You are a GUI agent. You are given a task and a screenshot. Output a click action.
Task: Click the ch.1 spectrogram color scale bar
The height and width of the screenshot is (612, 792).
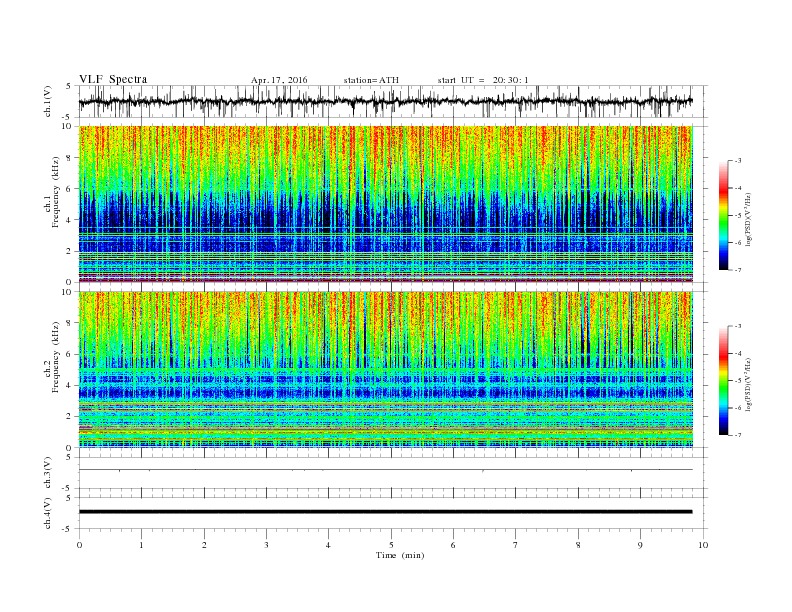pyautogui.click(x=724, y=215)
